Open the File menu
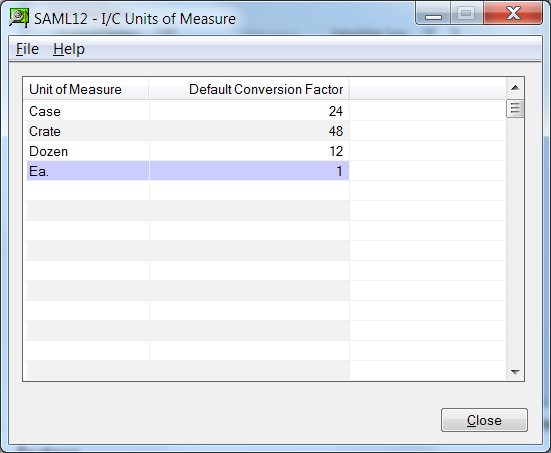This screenshot has height=453, width=551. click(x=27, y=49)
